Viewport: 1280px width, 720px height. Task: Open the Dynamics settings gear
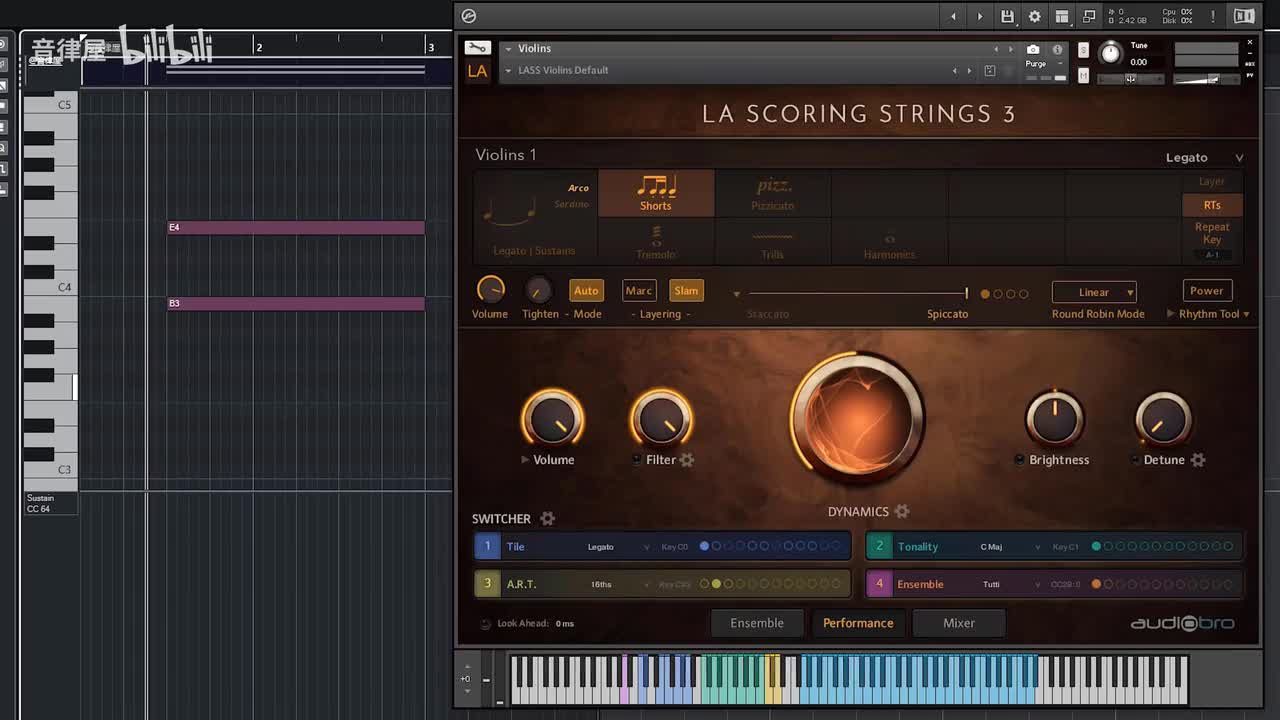coord(902,512)
